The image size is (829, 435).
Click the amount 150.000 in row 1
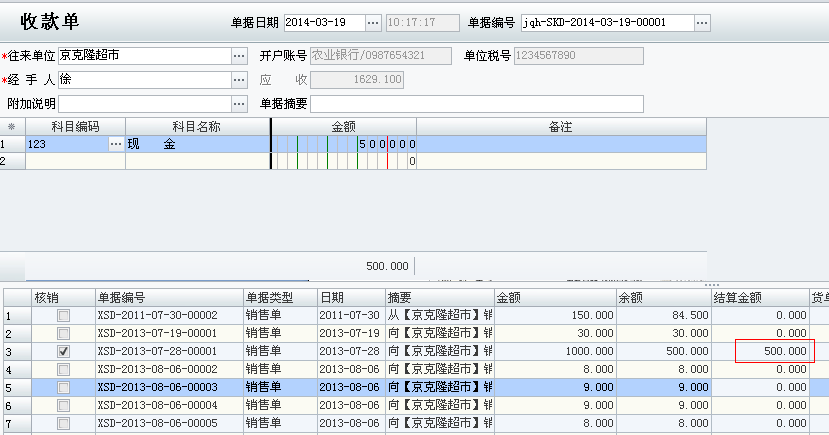click(555, 316)
